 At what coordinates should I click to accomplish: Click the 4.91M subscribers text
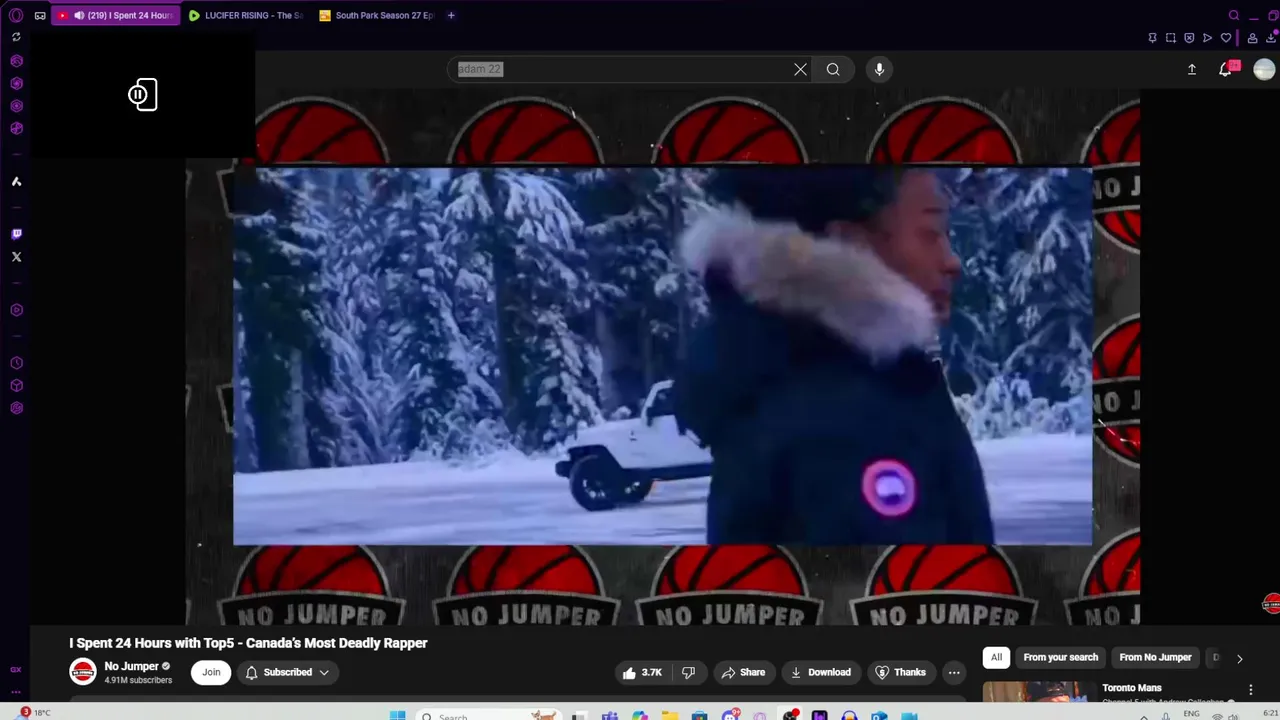138,680
